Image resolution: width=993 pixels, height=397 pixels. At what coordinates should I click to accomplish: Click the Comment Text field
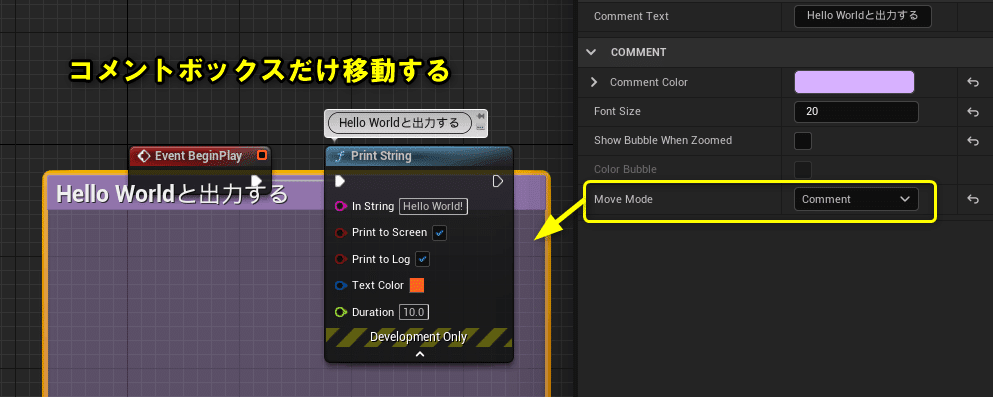click(863, 16)
